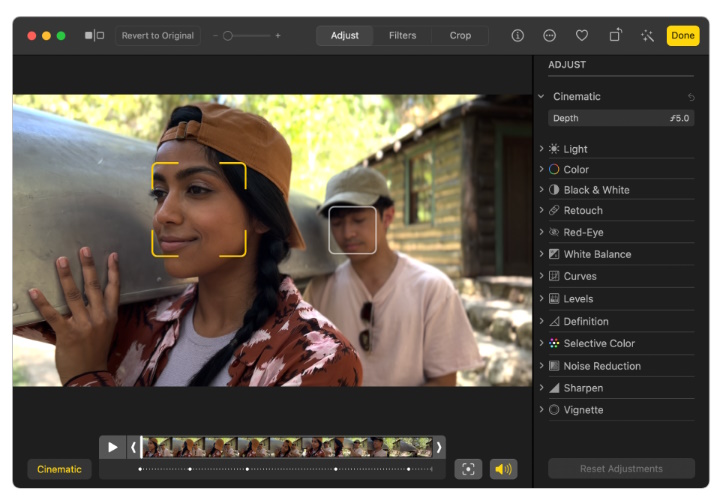Open the More options ellipsis menu
The width and height of the screenshot is (722, 498).
point(549,35)
